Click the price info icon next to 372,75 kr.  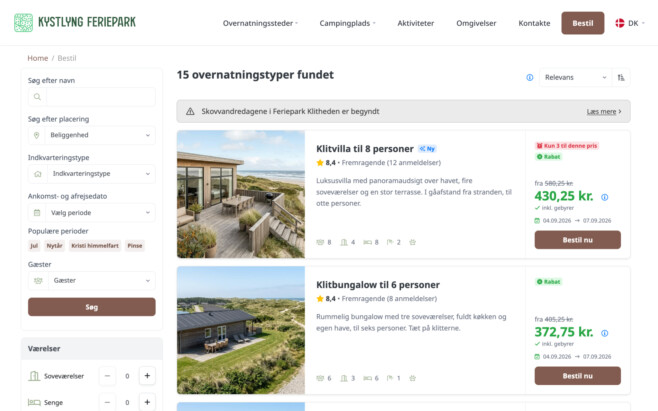605,333
